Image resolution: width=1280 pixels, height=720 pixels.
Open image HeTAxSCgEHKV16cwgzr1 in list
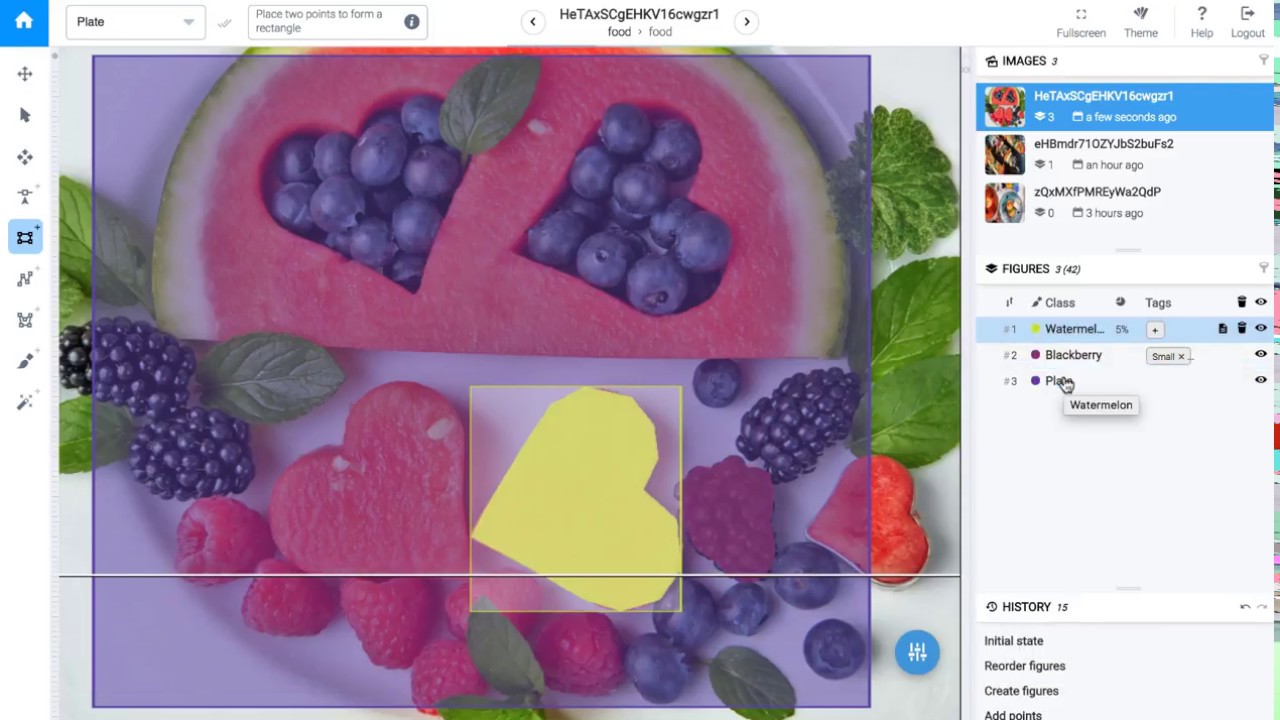click(x=1125, y=106)
